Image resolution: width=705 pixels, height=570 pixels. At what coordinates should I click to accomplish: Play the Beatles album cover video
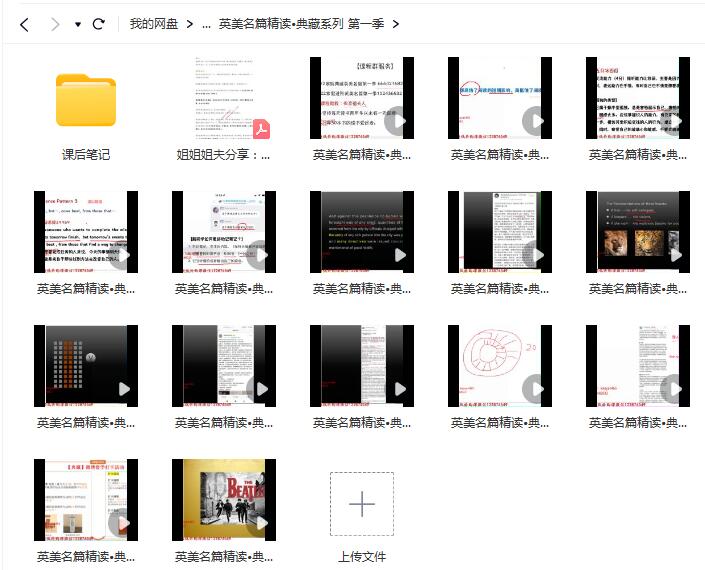pyautogui.click(x=224, y=500)
